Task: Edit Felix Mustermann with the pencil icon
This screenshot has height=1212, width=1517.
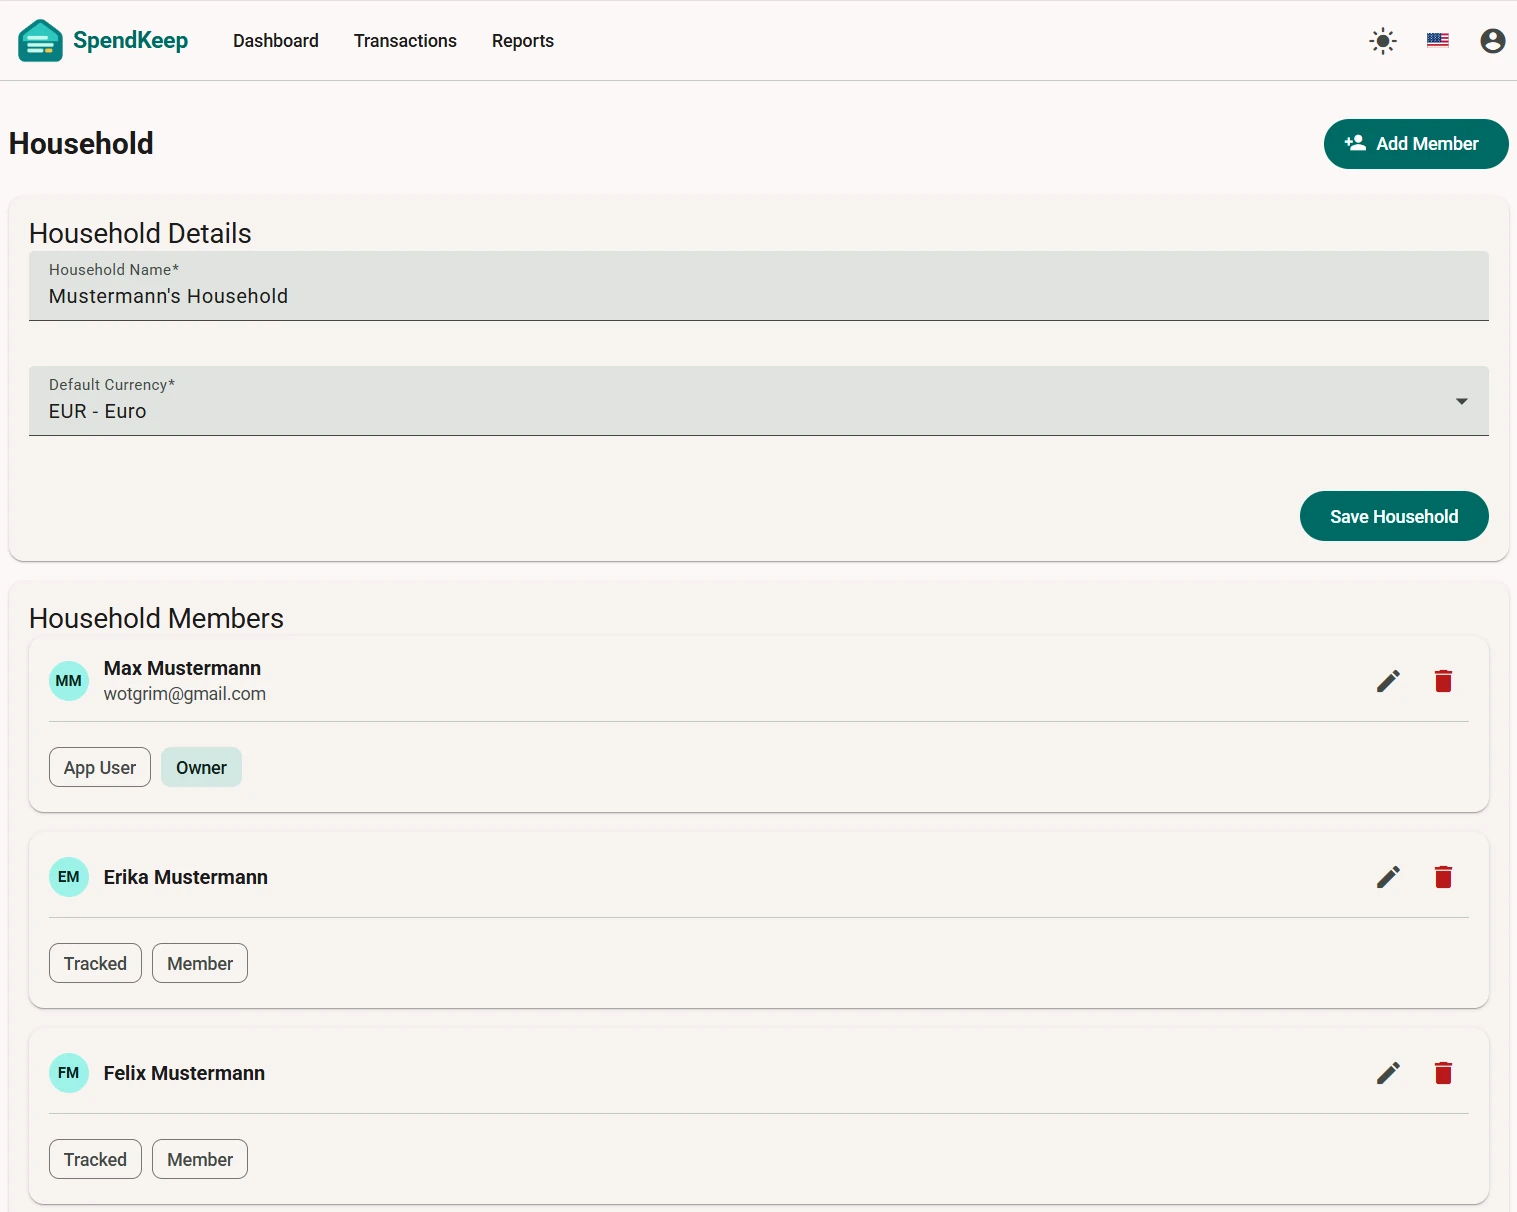Action: click(x=1389, y=1073)
